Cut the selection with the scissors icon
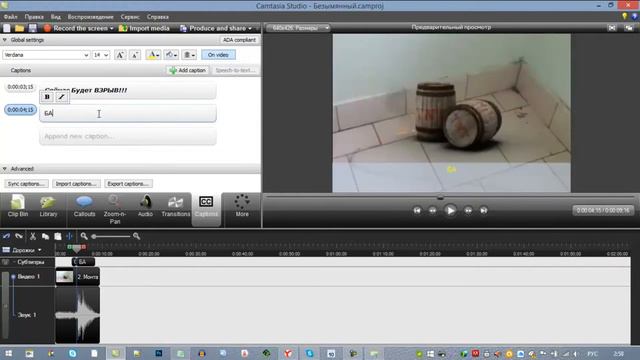 click(x=33, y=236)
